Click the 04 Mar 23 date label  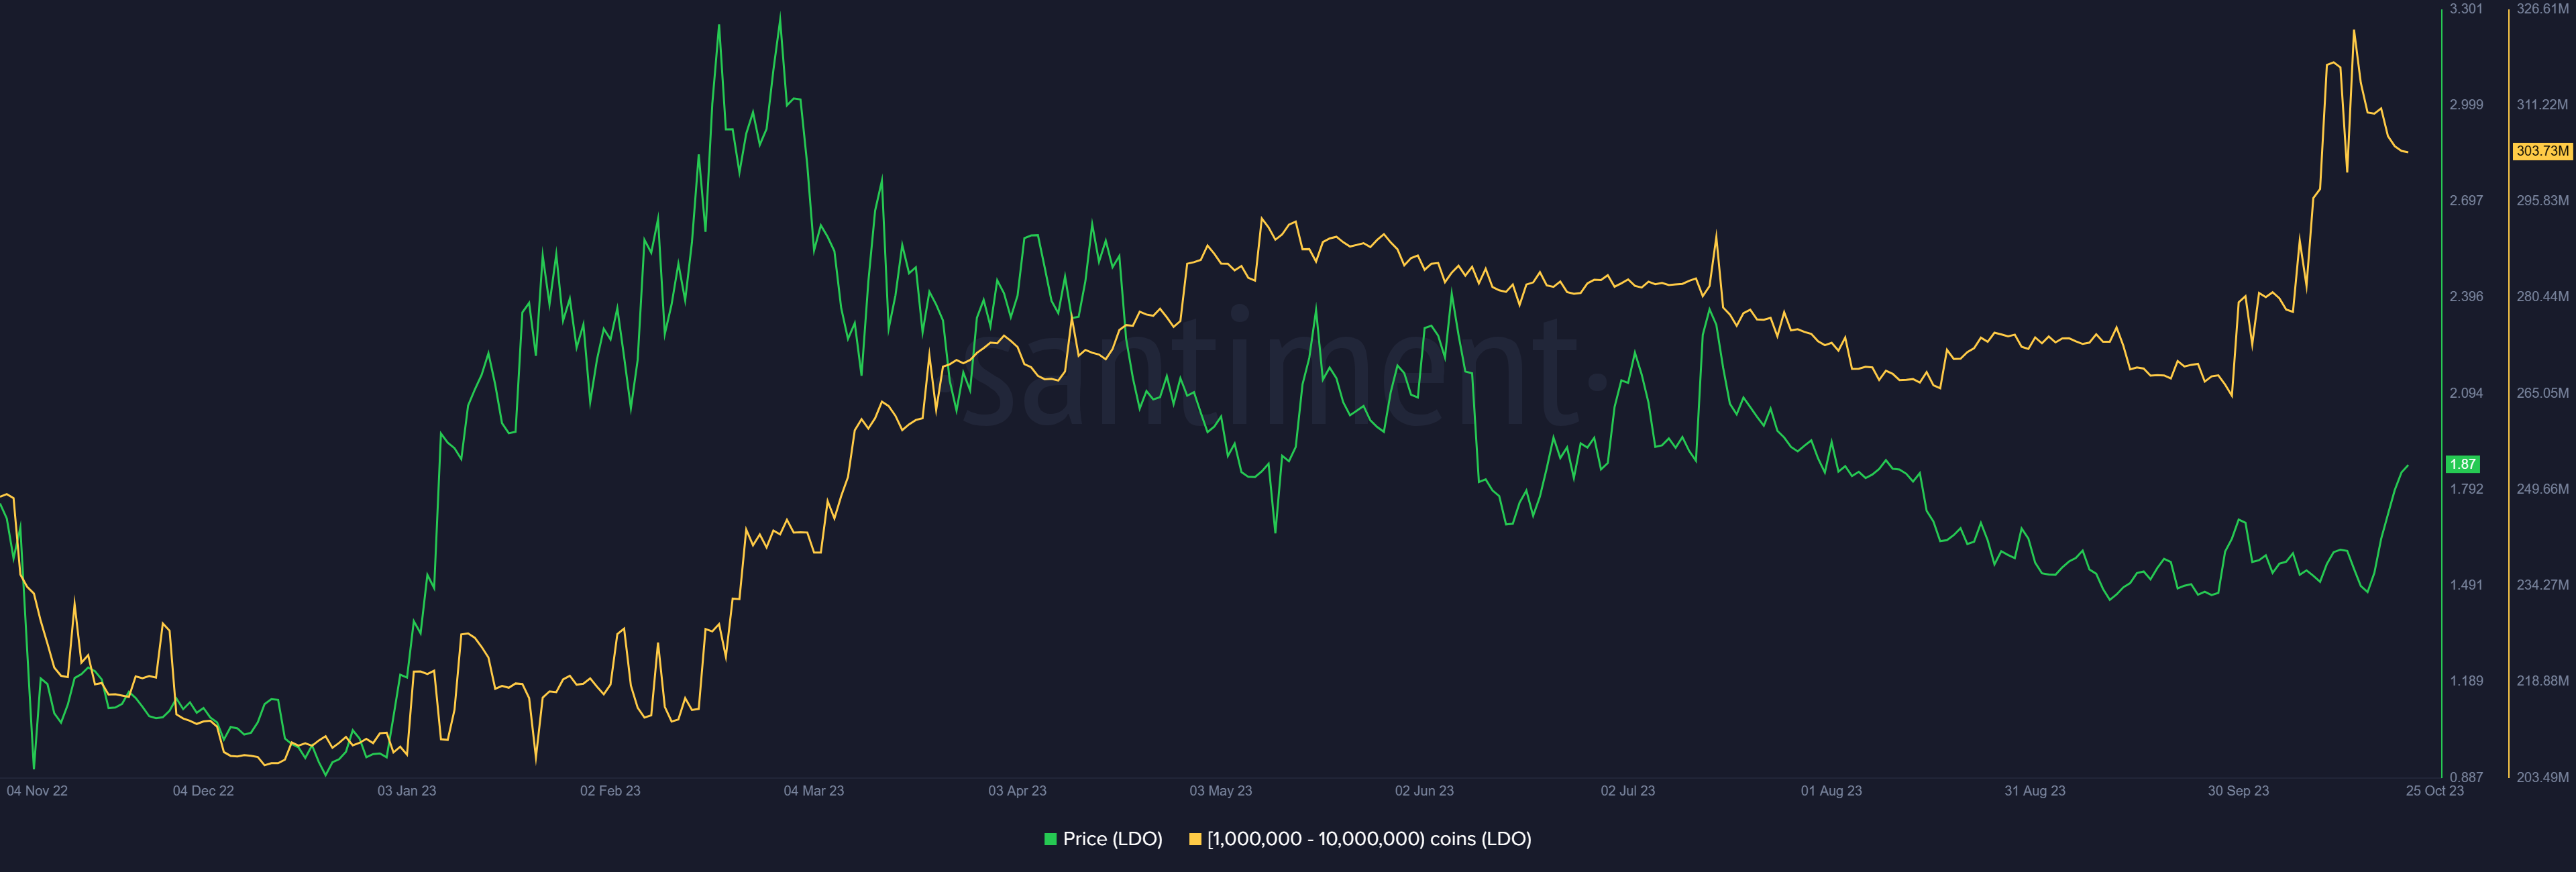tap(813, 791)
